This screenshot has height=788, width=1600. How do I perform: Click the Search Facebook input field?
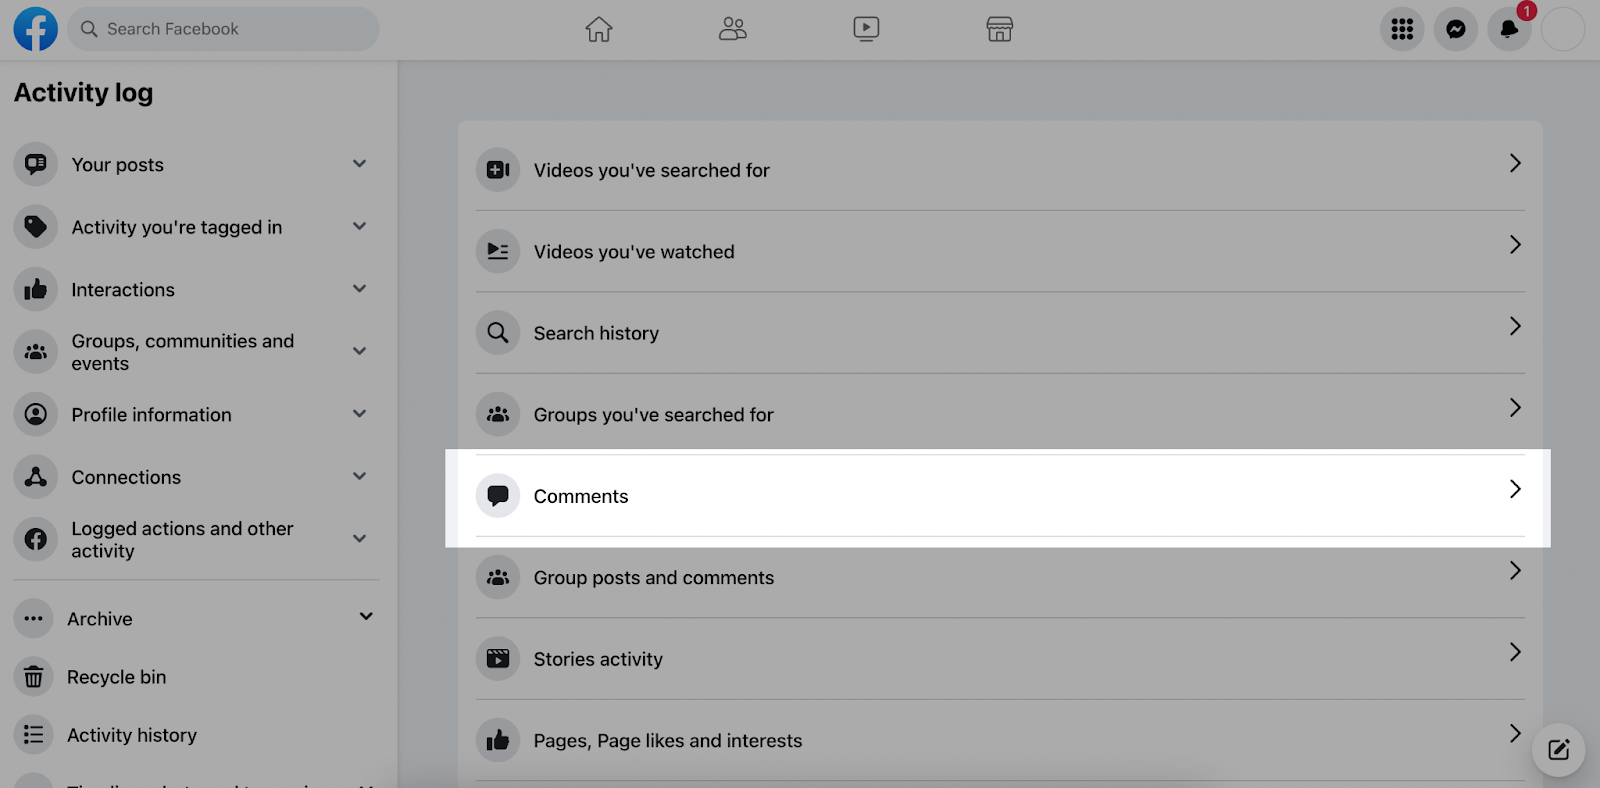pyautogui.click(x=223, y=29)
